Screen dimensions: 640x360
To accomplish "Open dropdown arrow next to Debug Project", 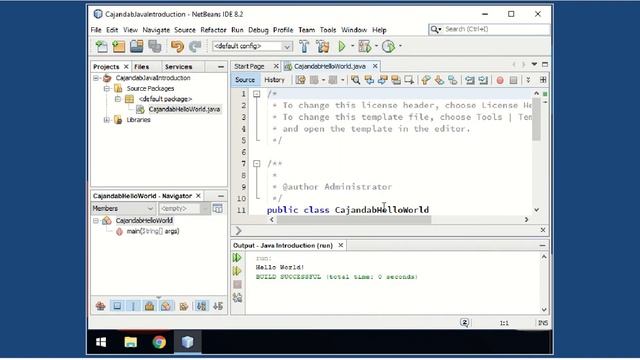I will click(x=376, y=46).
